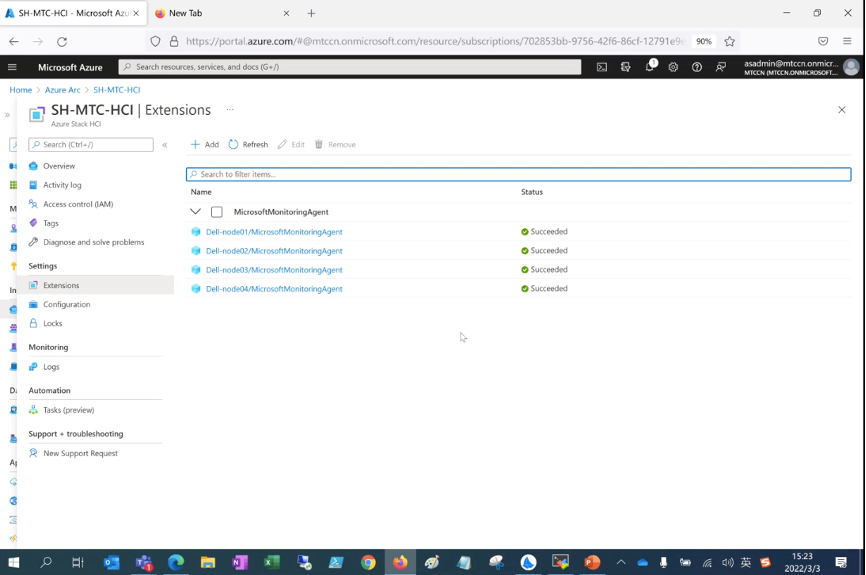Screen dimensions: 866x575
Task: Open the Windows notification center
Action: coord(841,562)
